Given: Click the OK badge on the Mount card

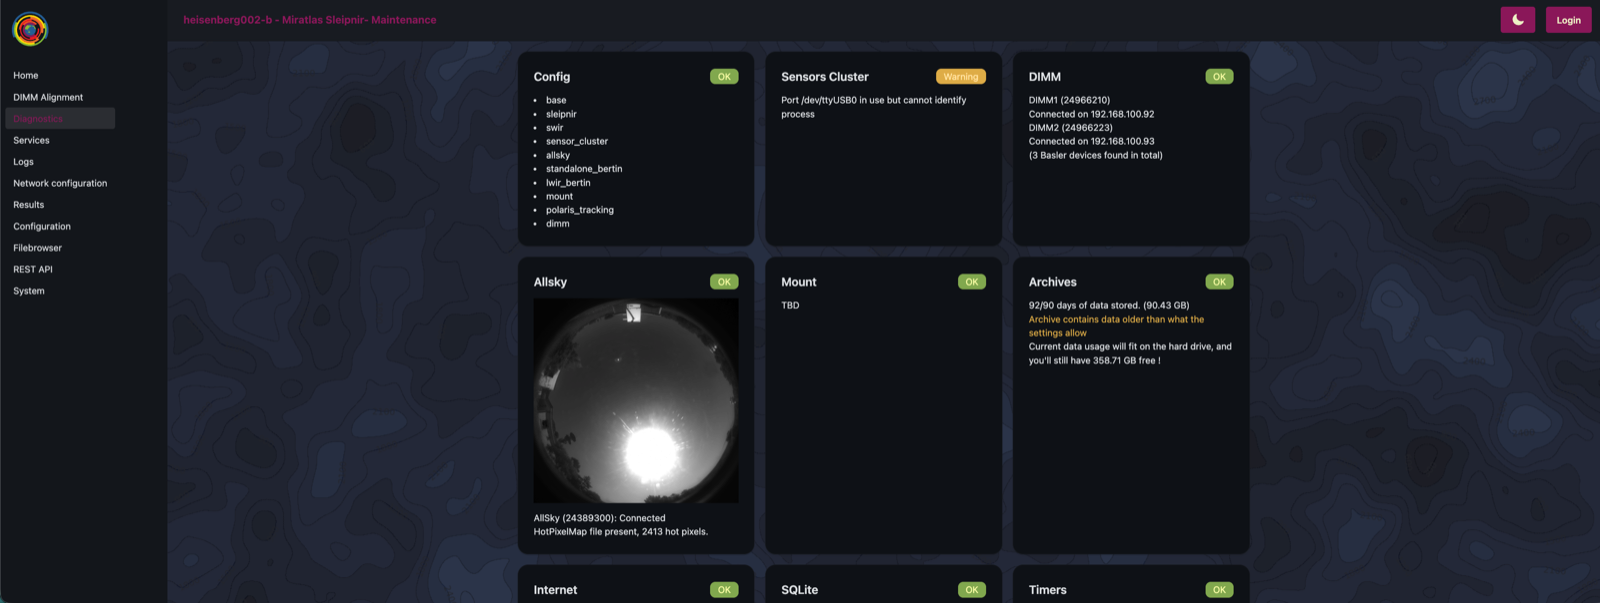Looking at the screenshot, I should pyautogui.click(x=972, y=282).
